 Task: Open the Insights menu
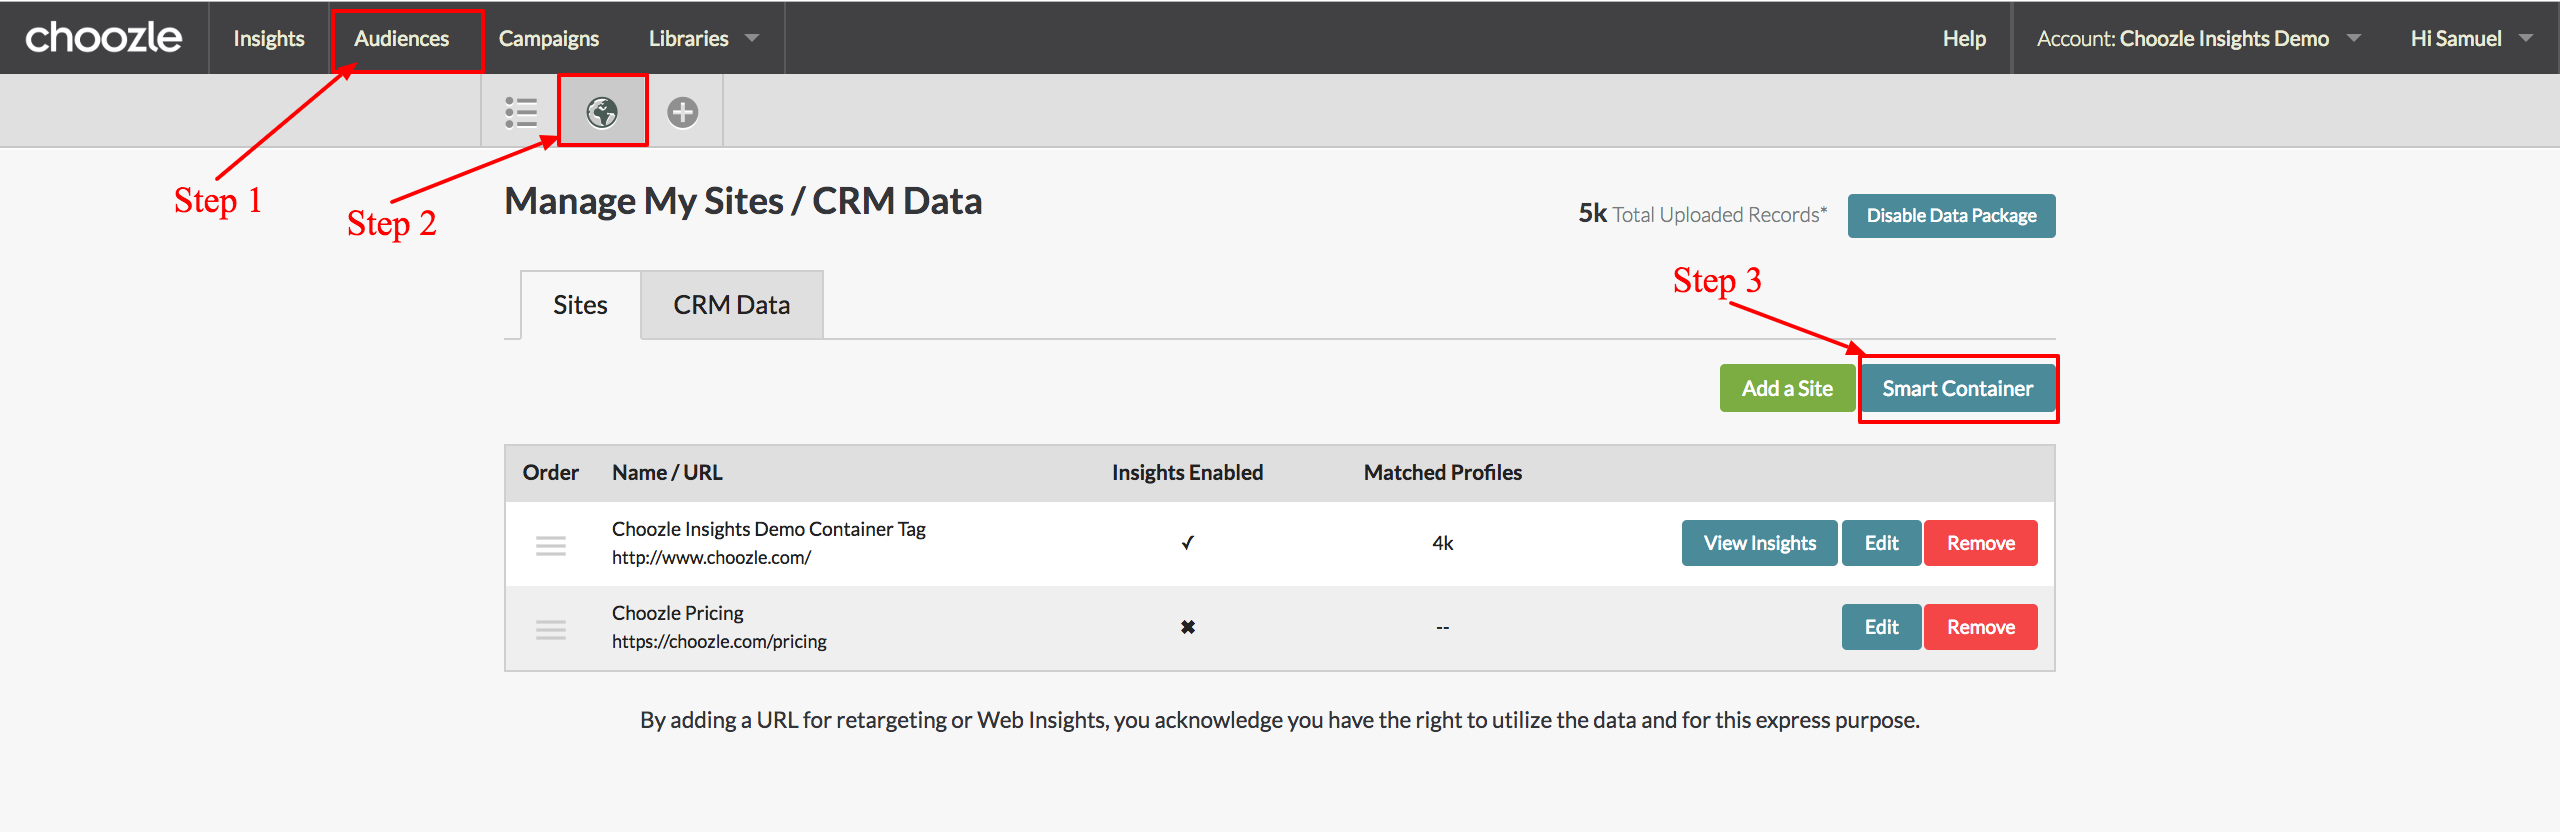tap(269, 38)
